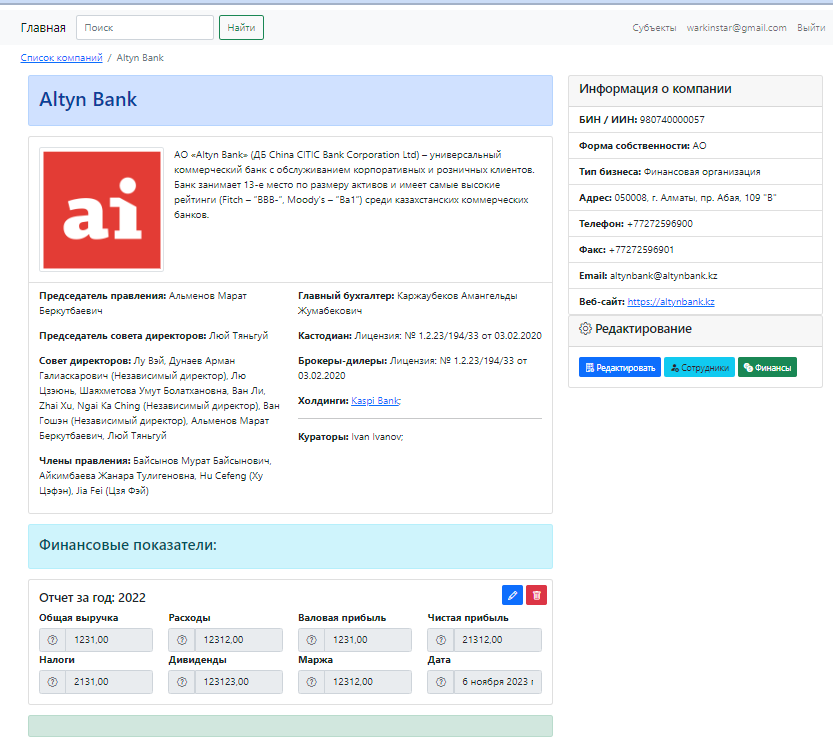Select the email altynbank@altynbank.kz

664,275
